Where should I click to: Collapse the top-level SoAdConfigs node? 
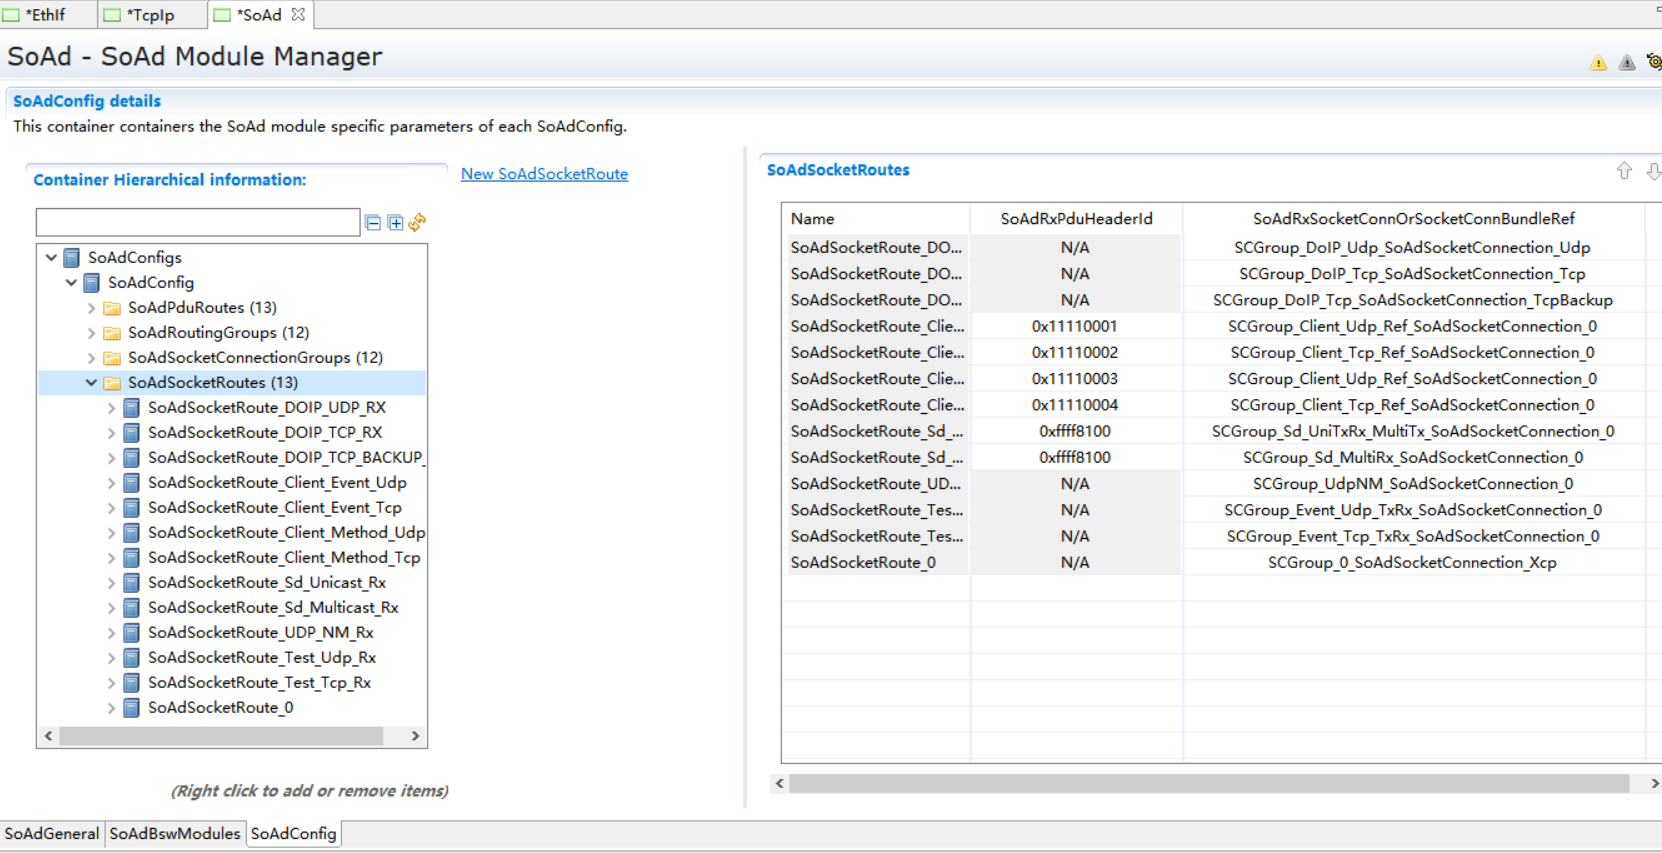point(52,258)
